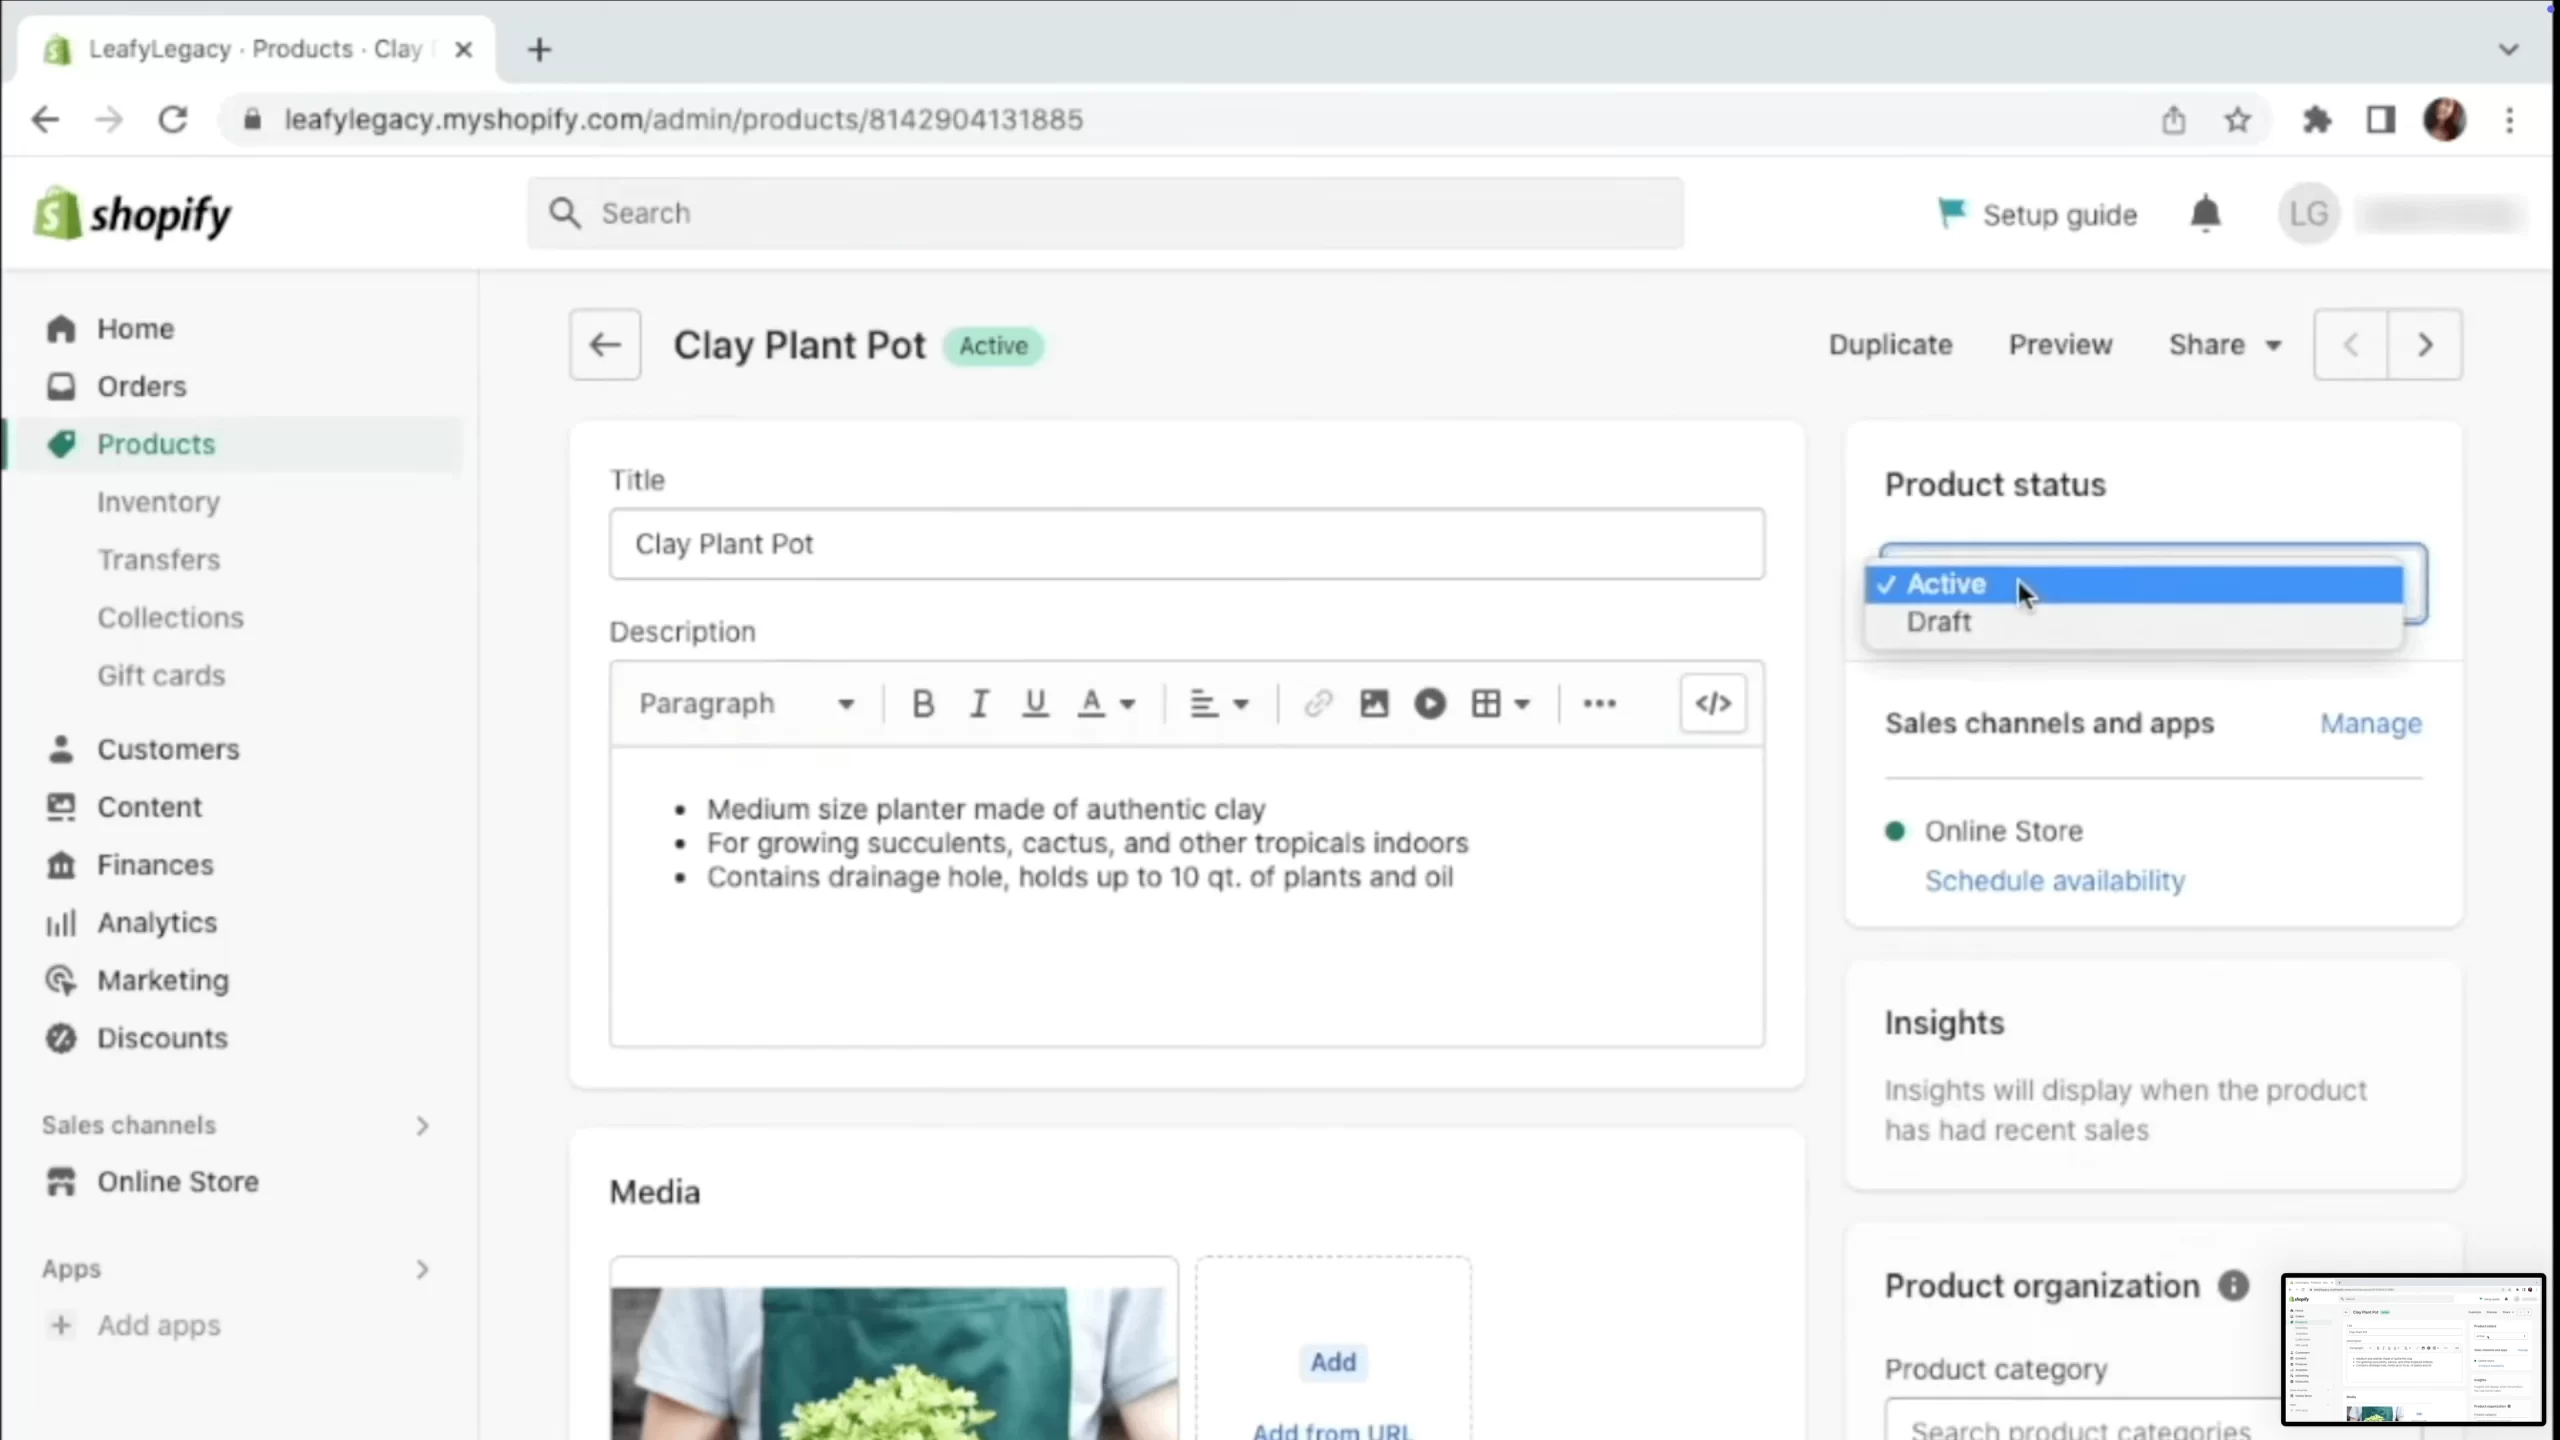2560x1440 pixels.
Task: Click the product media thumbnail
Action: [x=893, y=1363]
